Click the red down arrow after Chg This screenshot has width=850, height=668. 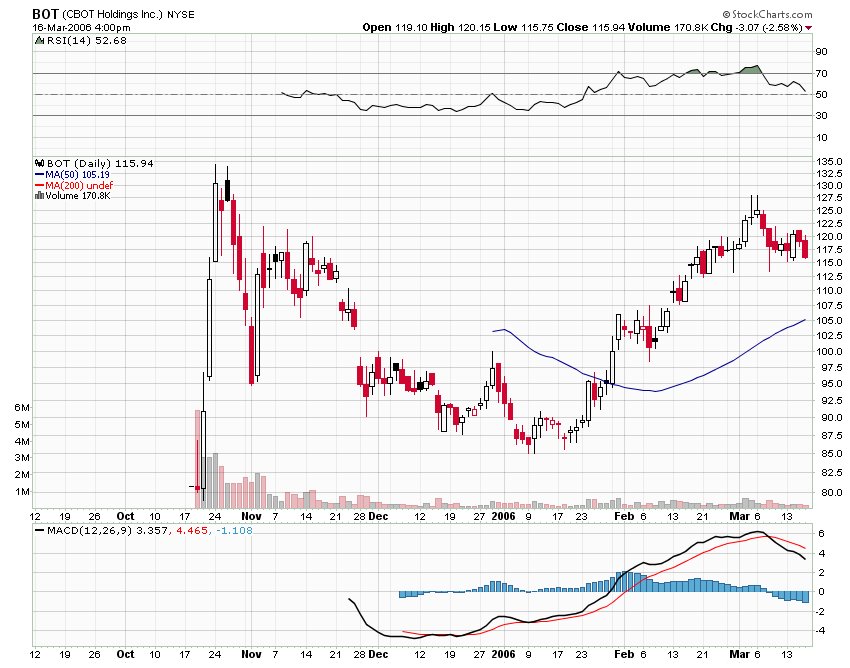809,28
